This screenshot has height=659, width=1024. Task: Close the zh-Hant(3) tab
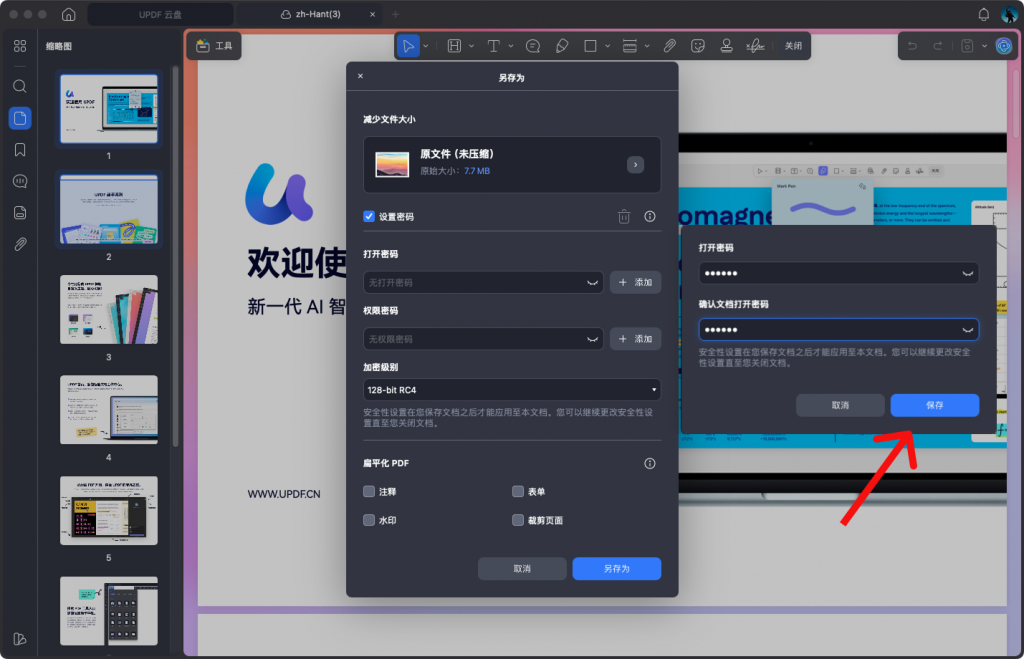point(372,14)
